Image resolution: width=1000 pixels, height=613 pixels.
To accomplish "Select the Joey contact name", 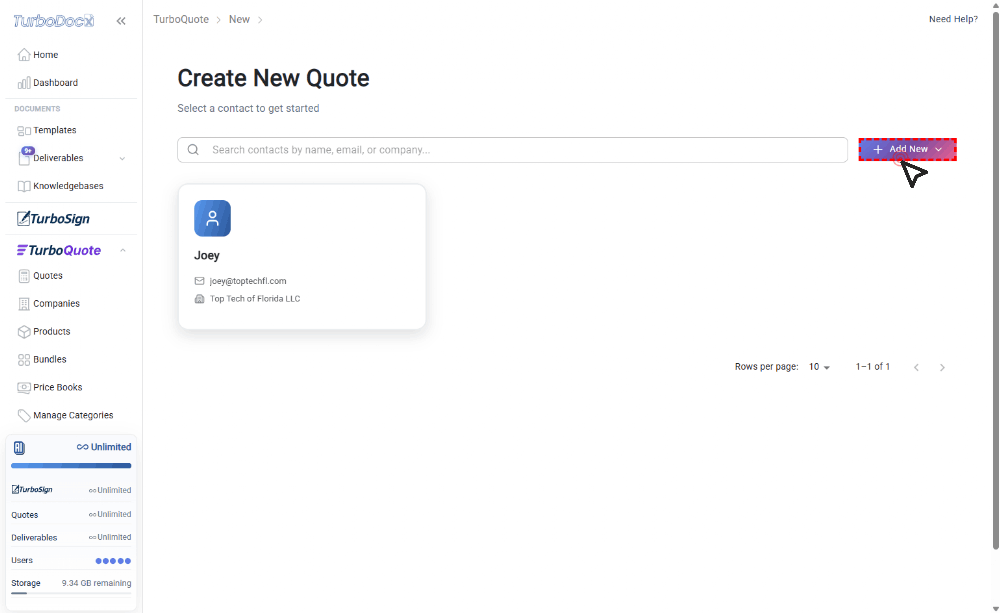I will click(207, 256).
